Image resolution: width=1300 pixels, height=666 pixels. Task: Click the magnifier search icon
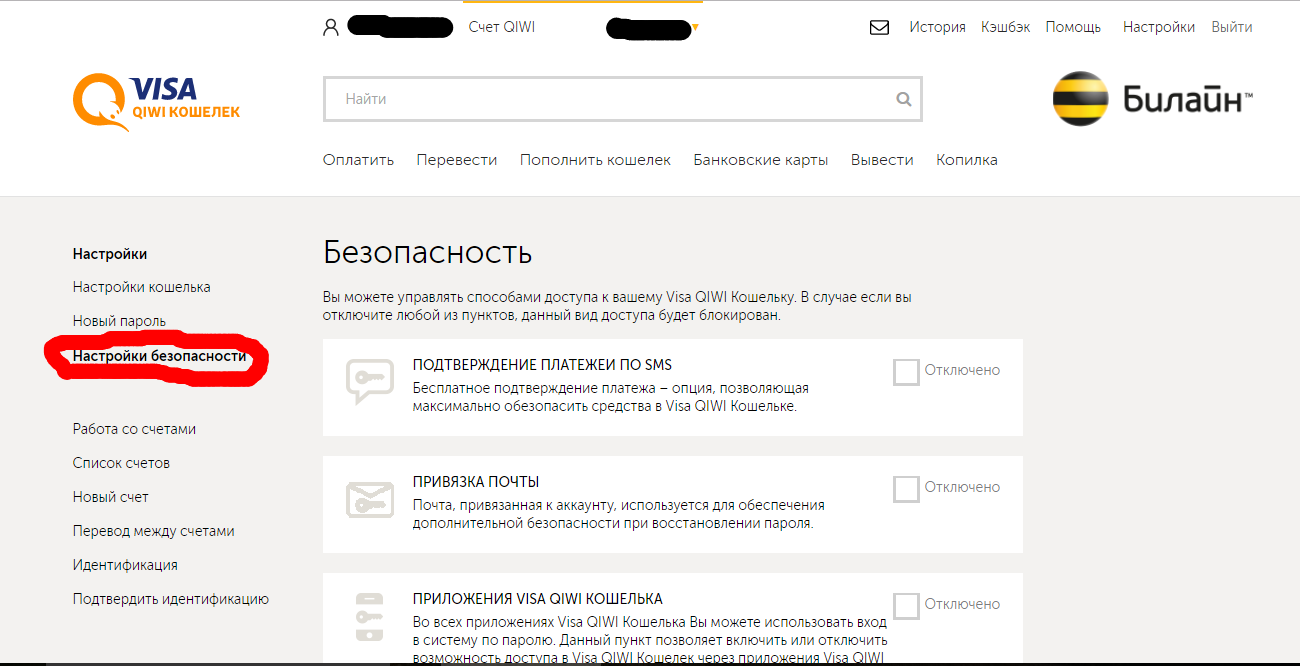click(904, 99)
